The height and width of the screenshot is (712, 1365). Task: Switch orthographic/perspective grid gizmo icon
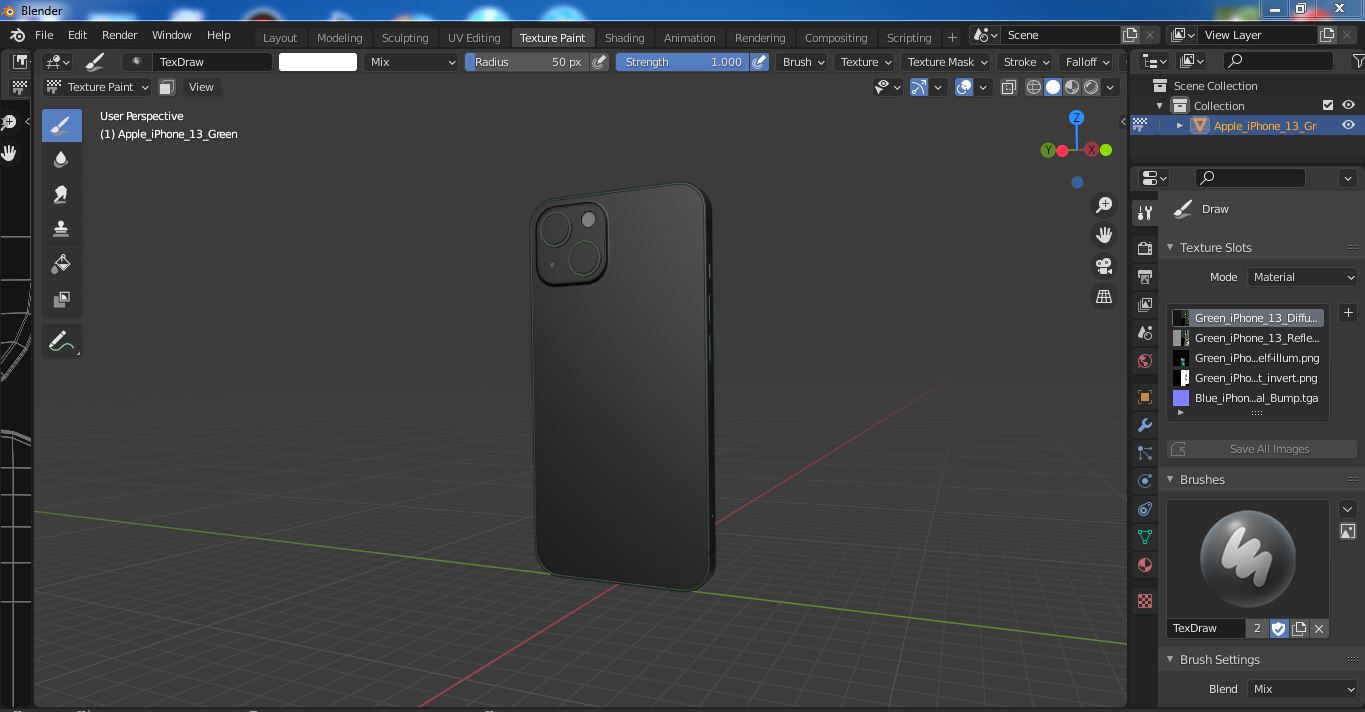point(1104,297)
